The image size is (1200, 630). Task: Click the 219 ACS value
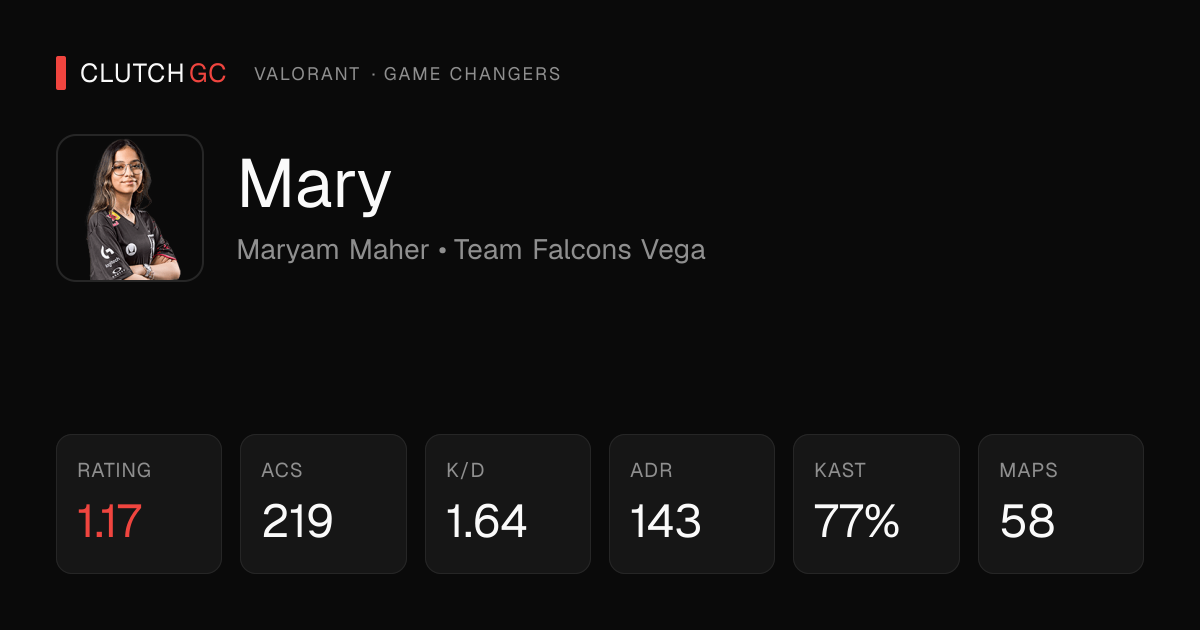(297, 522)
